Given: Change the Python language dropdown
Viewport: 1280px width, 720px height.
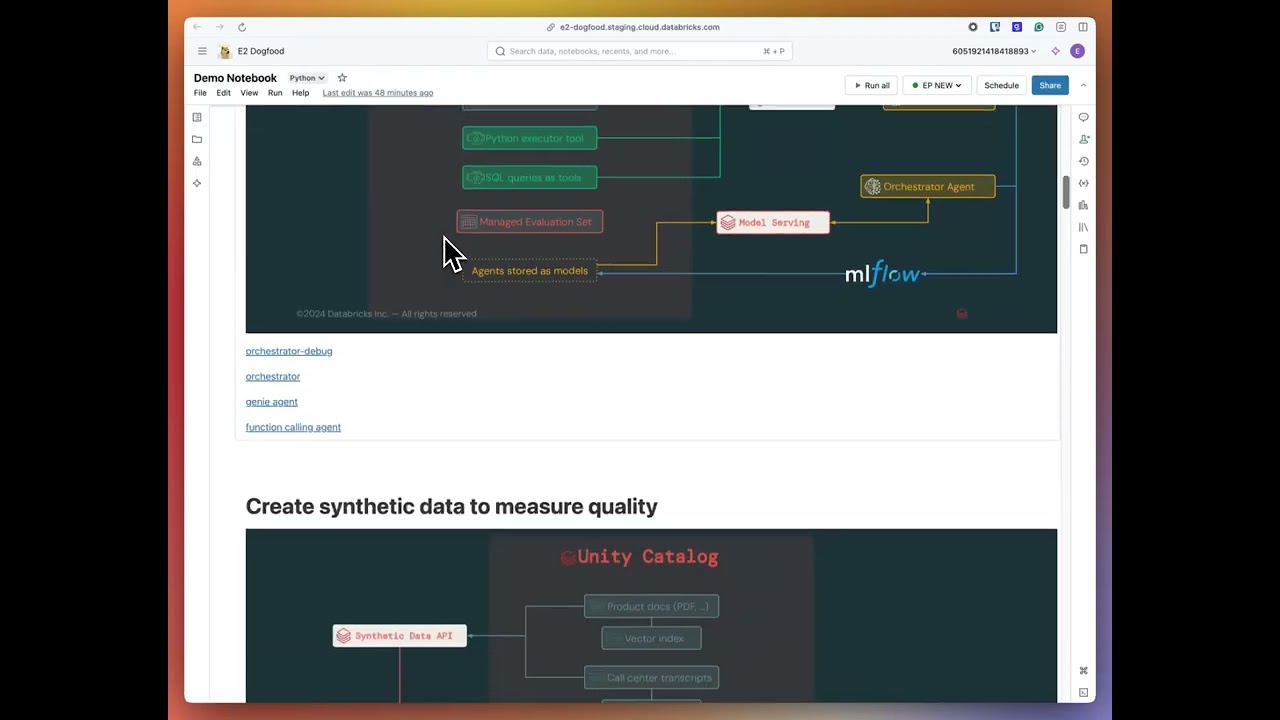Looking at the screenshot, I should point(307,78).
